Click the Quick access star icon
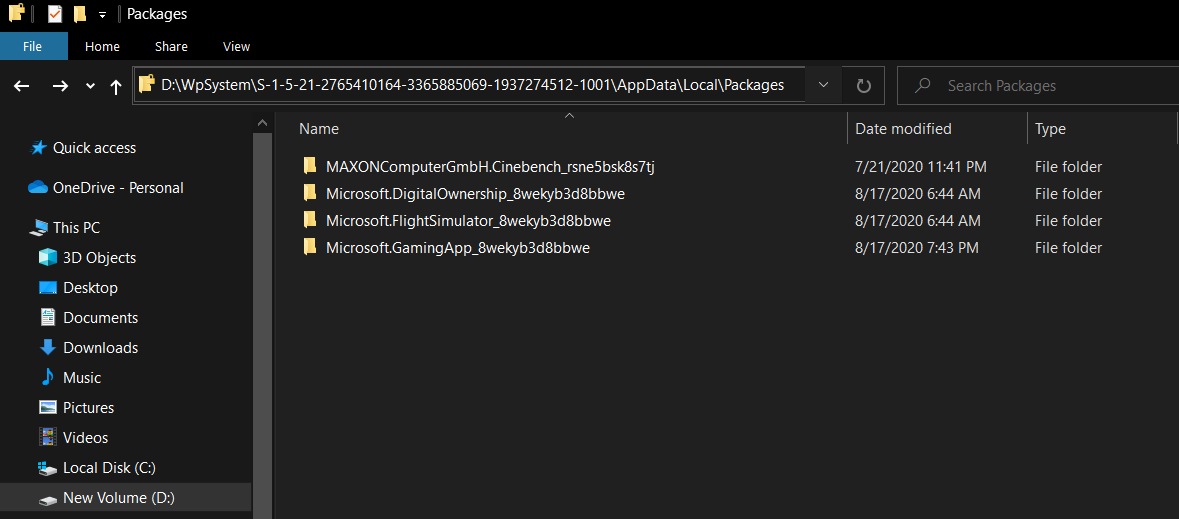This screenshot has width=1179, height=519. [38, 147]
